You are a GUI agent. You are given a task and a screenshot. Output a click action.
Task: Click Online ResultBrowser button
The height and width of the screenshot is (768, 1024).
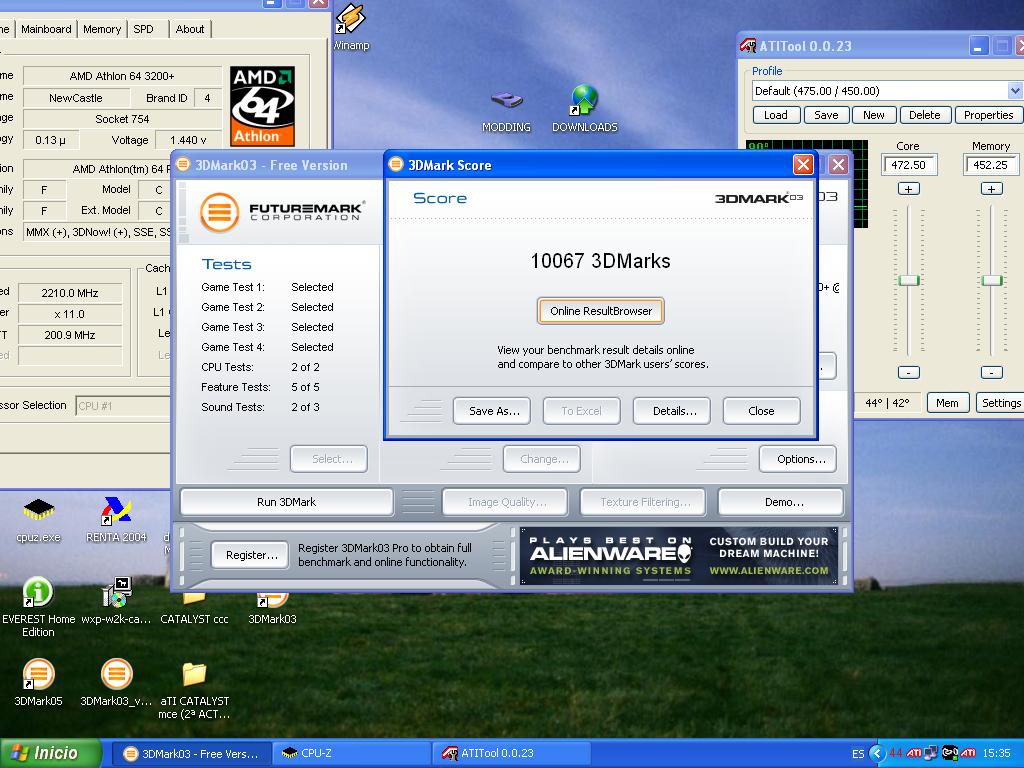click(x=601, y=311)
